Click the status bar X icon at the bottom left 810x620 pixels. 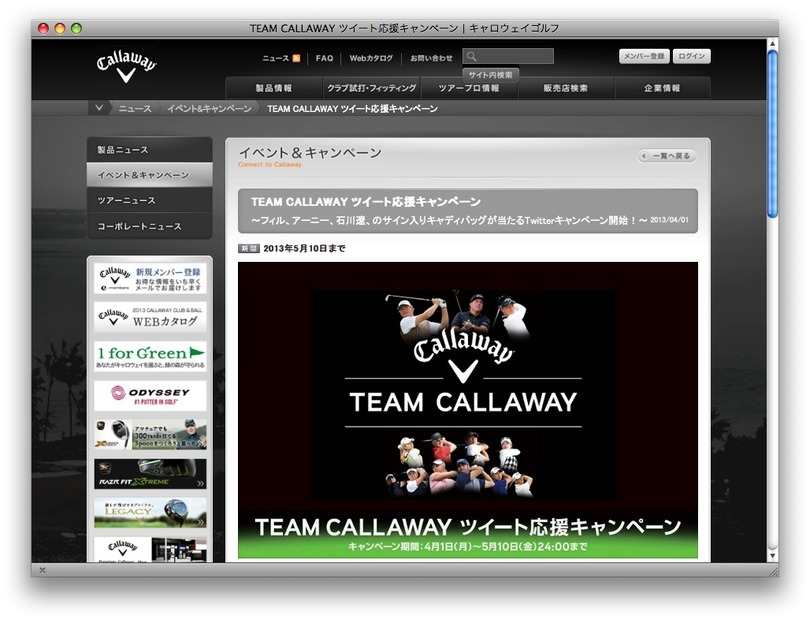pos(42,570)
